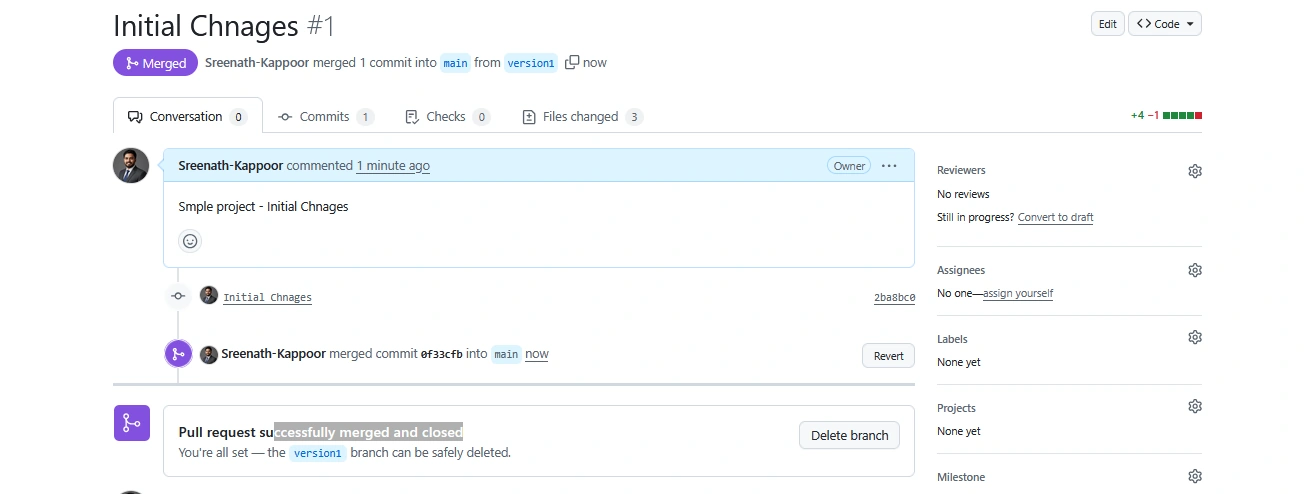The image size is (1310, 494).
Task: Click the copy branch name icon
Action: tap(572, 62)
